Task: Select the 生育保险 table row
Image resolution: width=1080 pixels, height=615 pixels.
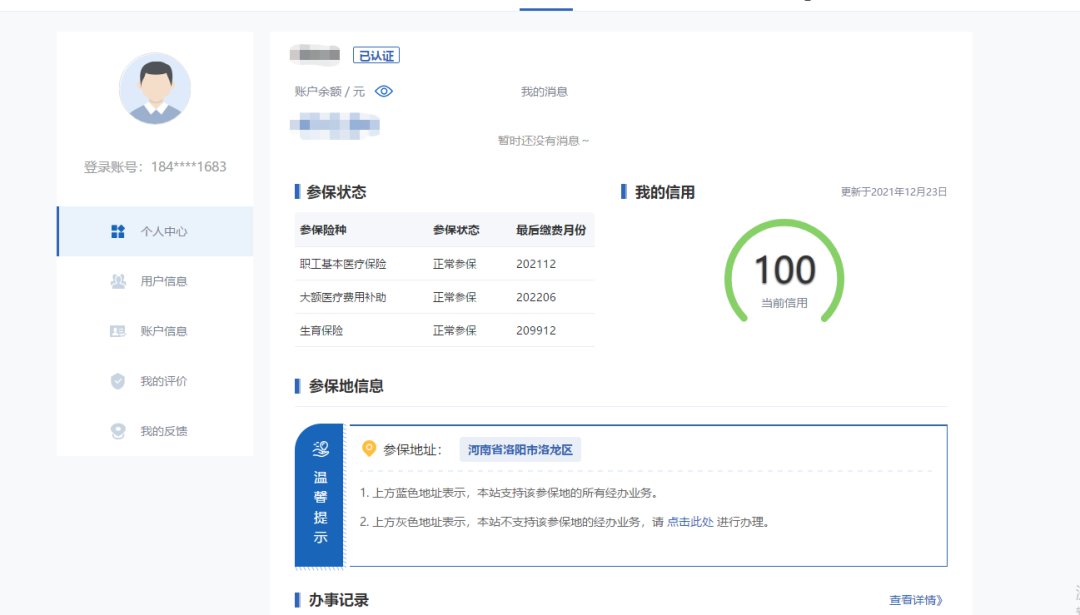Action: (x=444, y=330)
